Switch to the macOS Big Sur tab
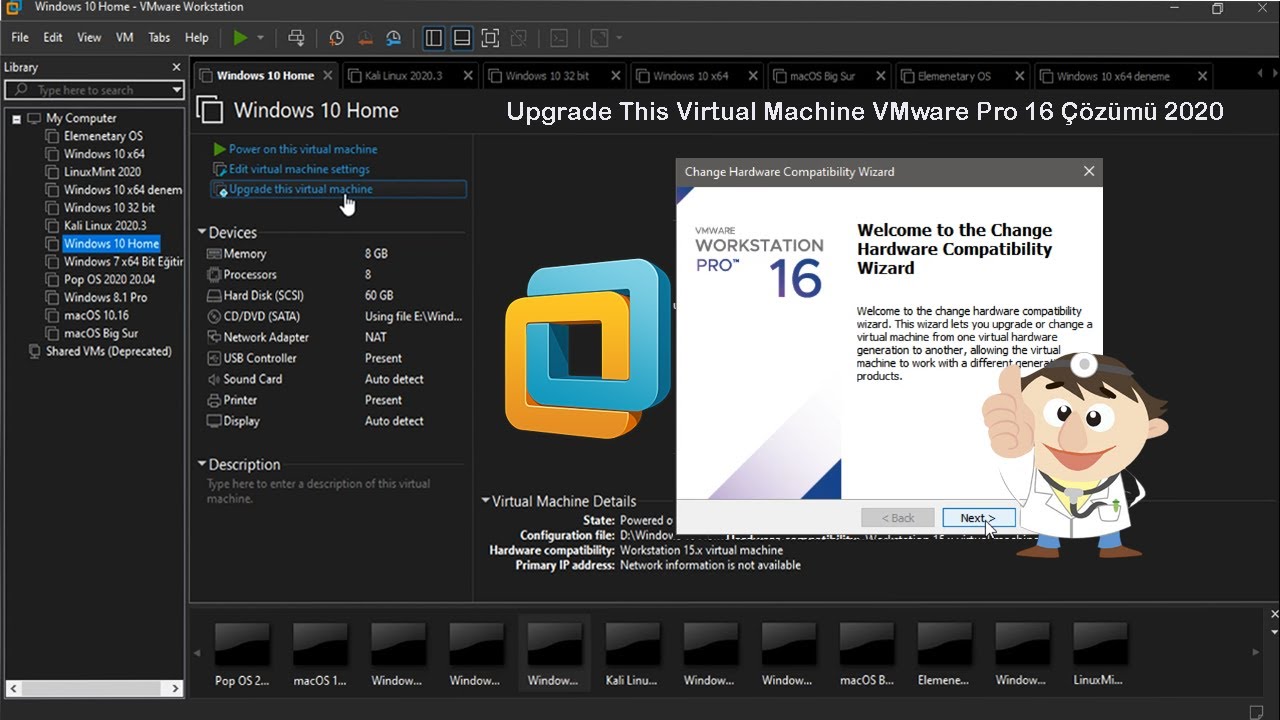The image size is (1280, 720). coord(828,76)
